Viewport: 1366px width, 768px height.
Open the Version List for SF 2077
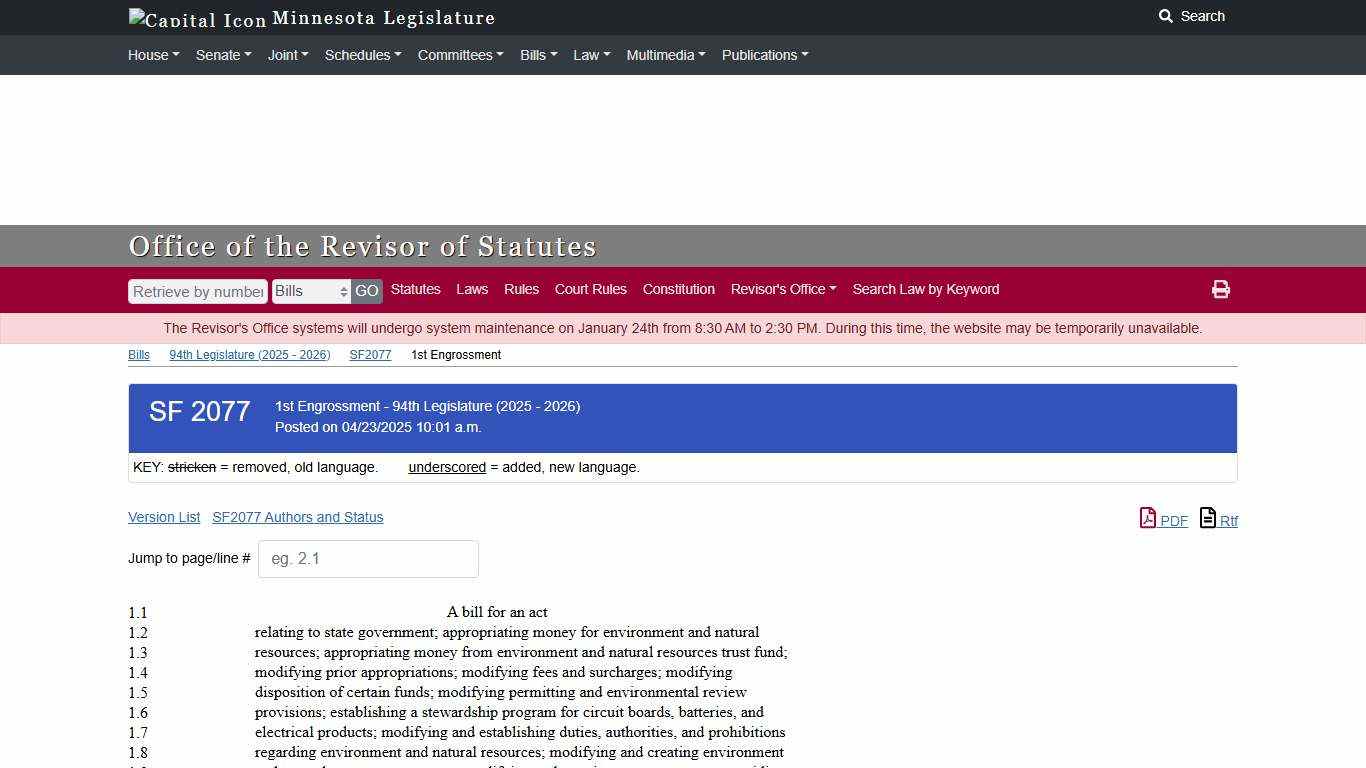(163, 517)
